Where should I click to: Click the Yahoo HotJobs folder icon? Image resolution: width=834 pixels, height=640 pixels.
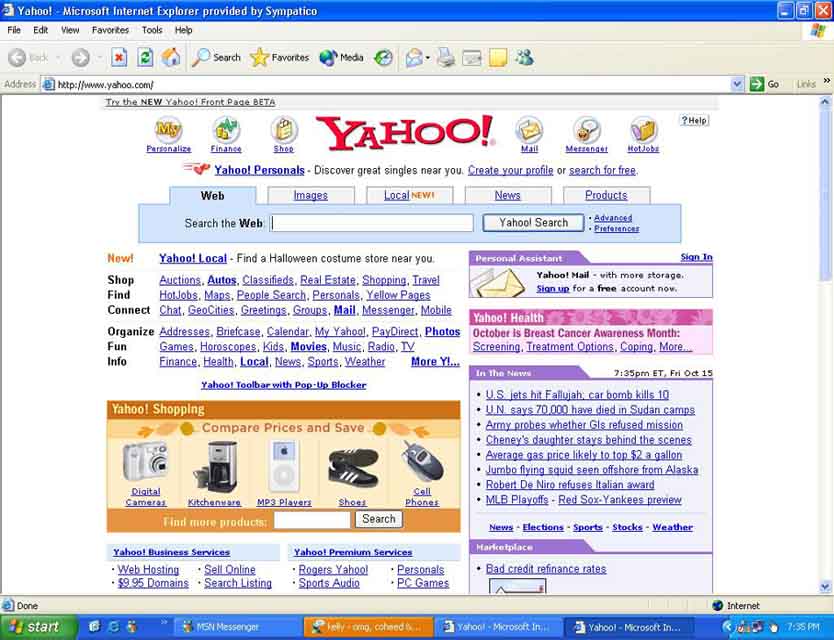pyautogui.click(x=643, y=130)
